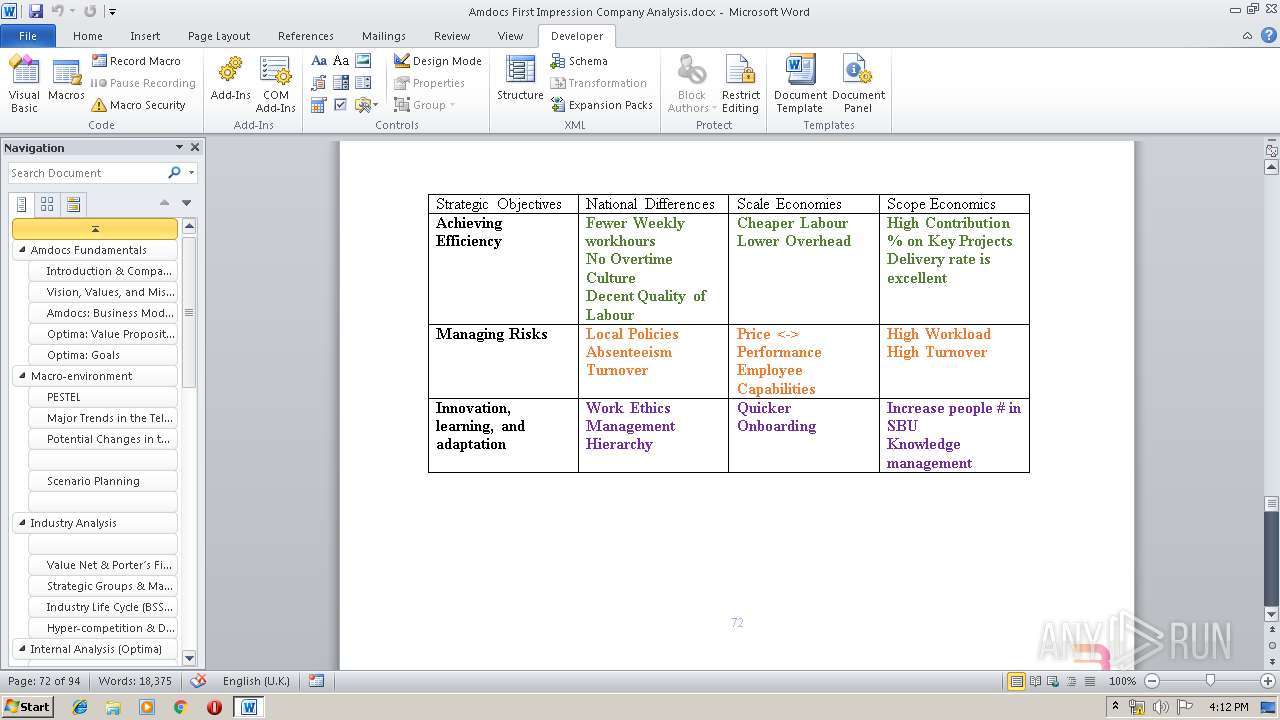Open Word Help
Image resolution: width=1280 pixels, height=720 pixels.
(x=1267, y=36)
